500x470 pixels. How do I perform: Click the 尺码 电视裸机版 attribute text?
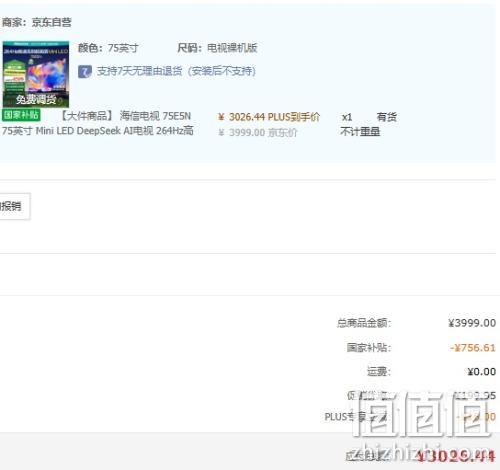pyautogui.click(x=217, y=48)
